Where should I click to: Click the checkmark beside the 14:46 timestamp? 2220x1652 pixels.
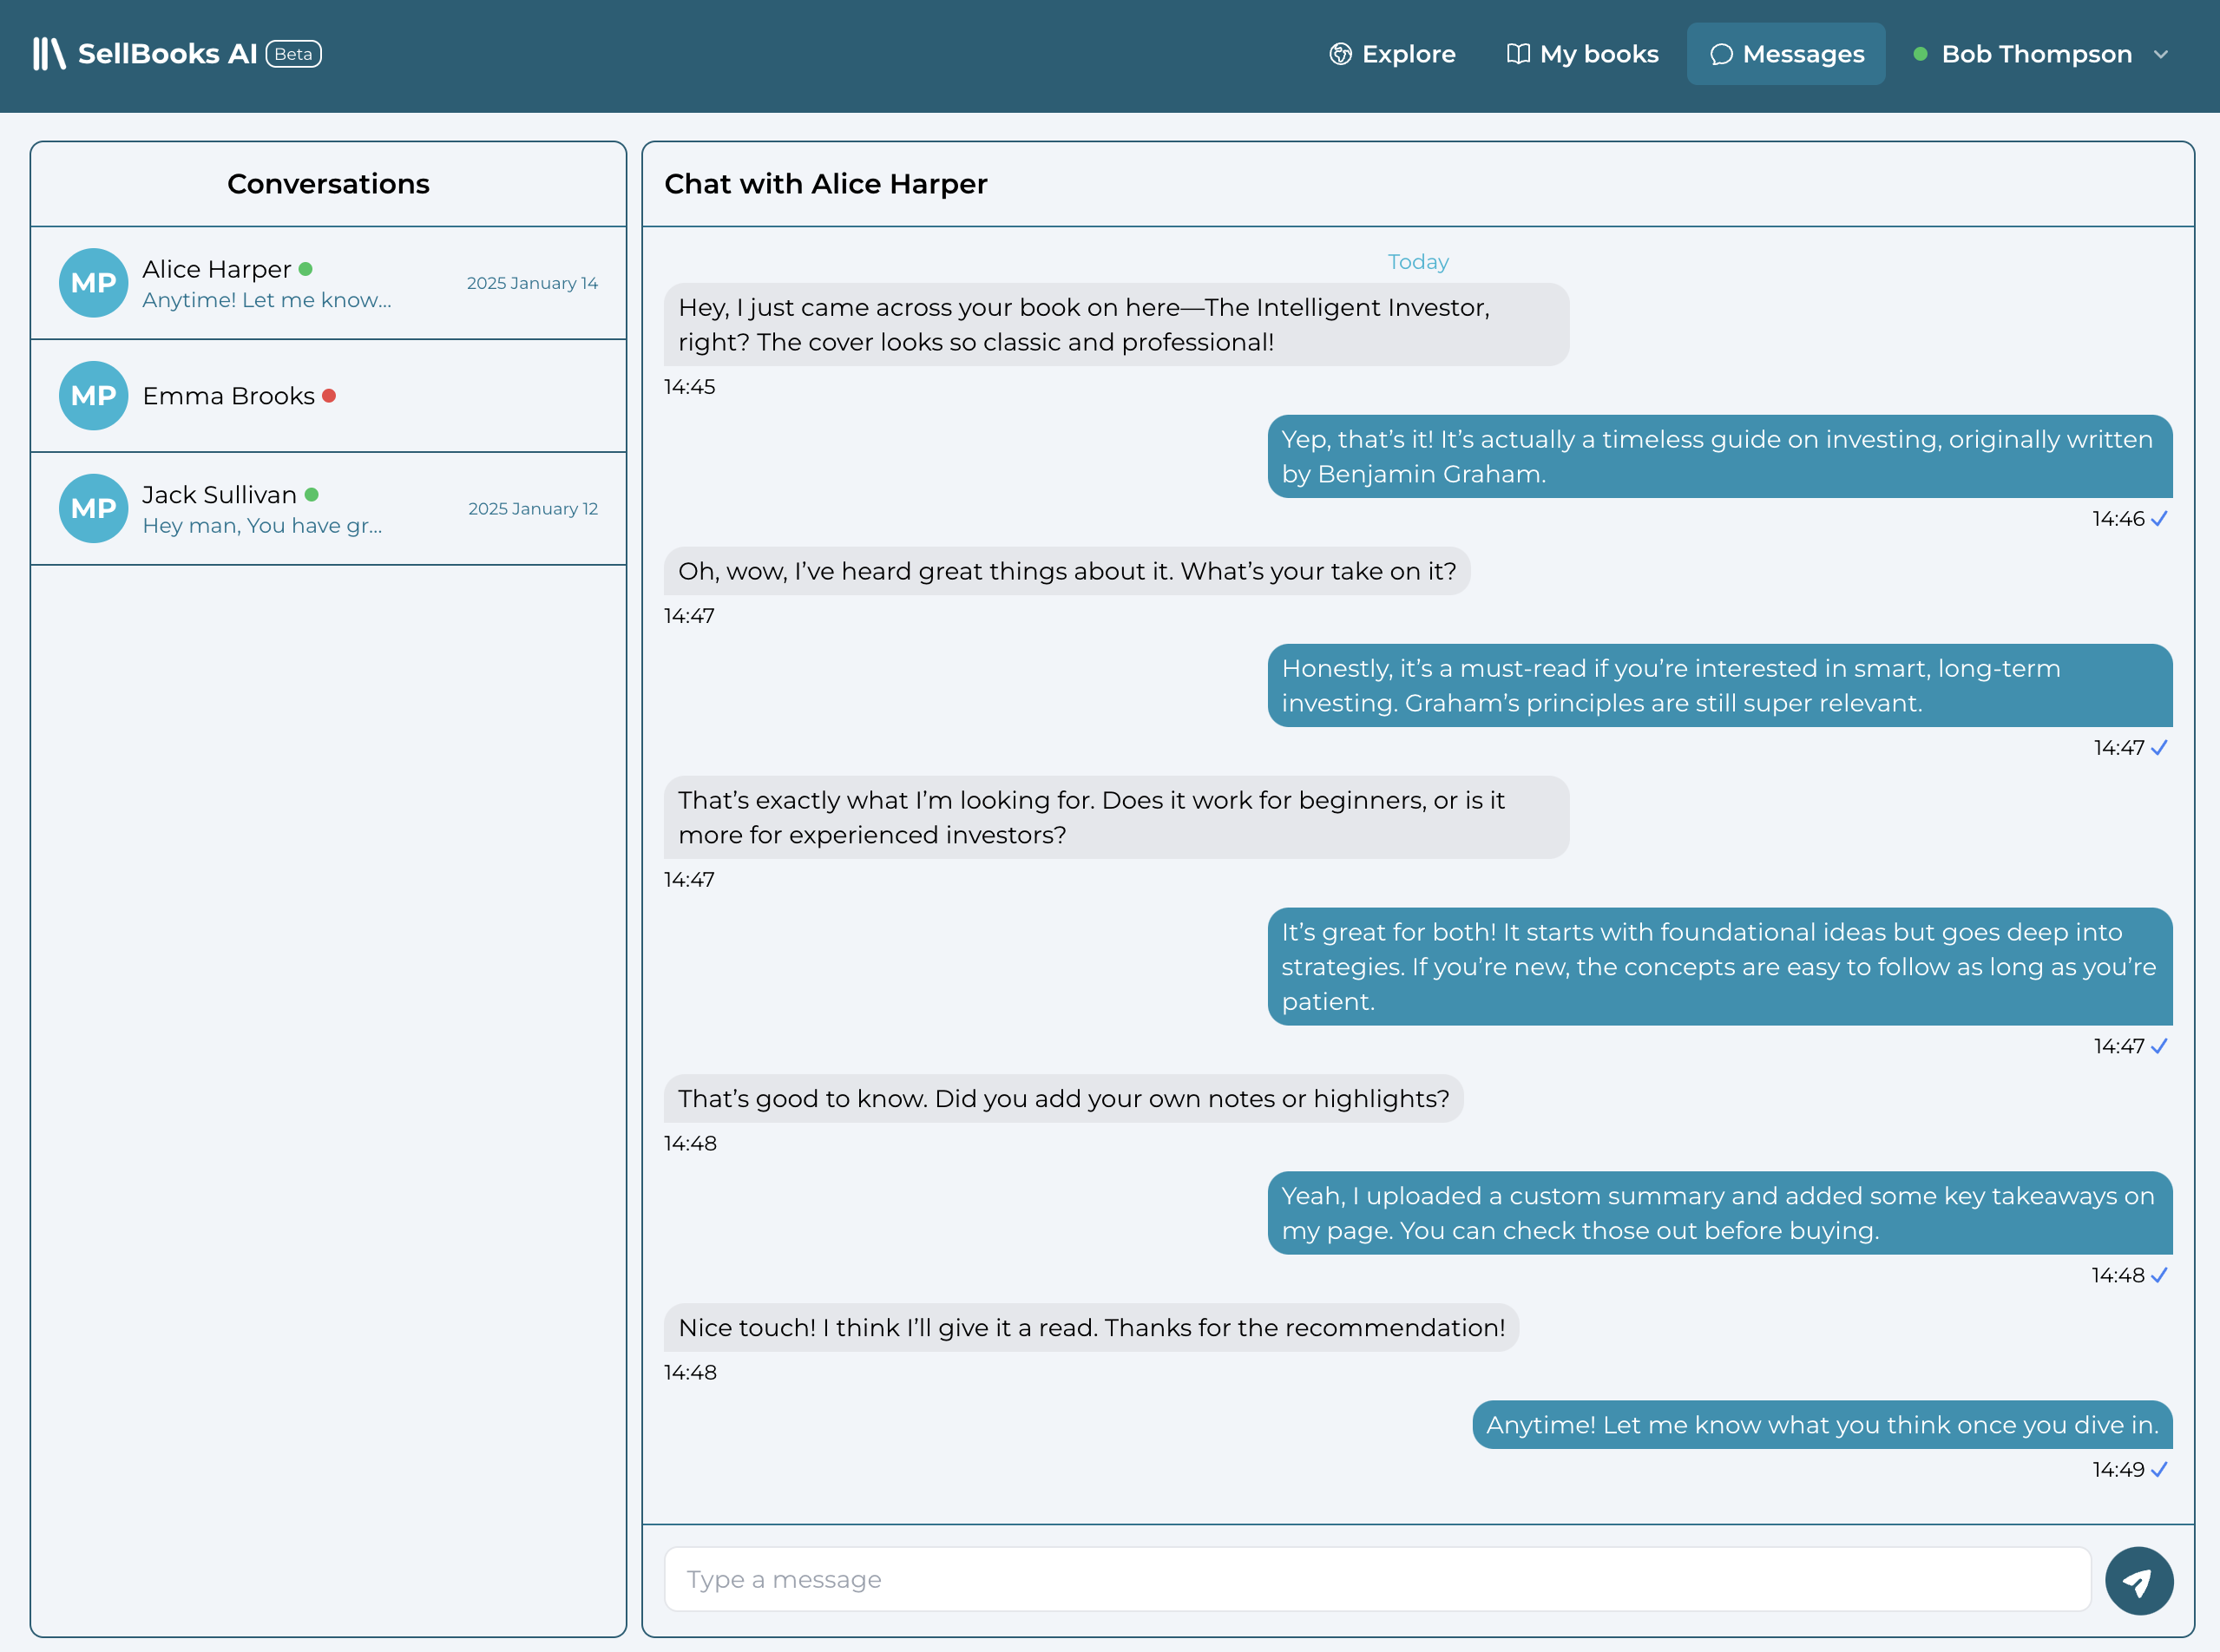pyautogui.click(x=2159, y=519)
